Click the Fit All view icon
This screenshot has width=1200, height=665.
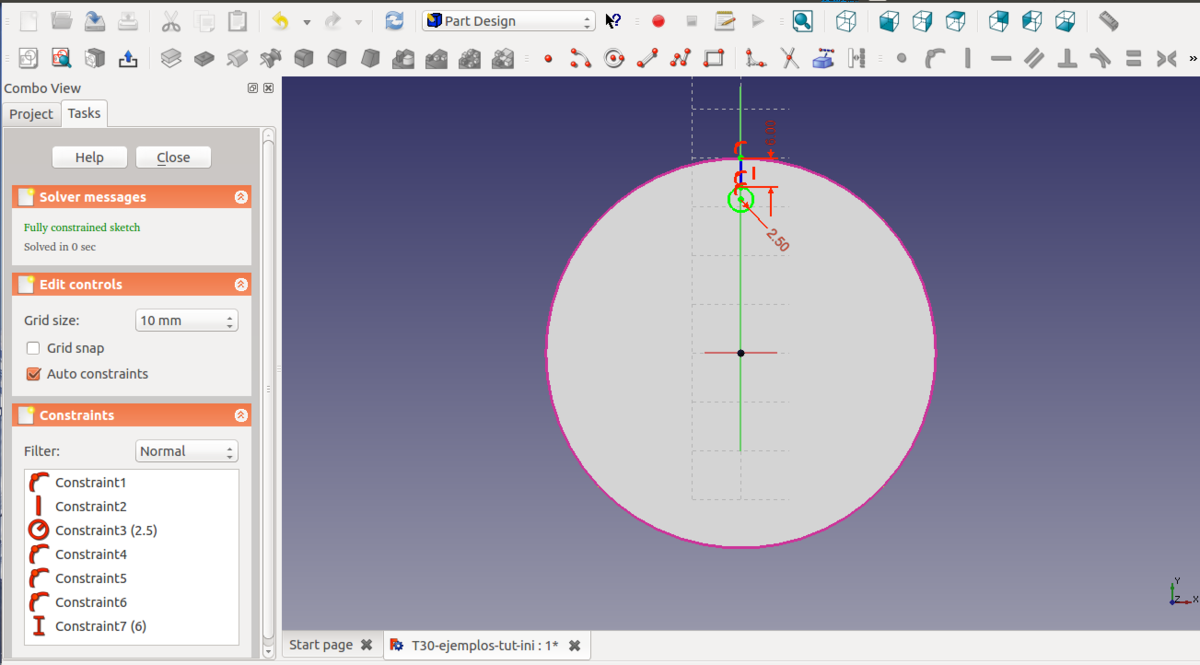(802, 21)
